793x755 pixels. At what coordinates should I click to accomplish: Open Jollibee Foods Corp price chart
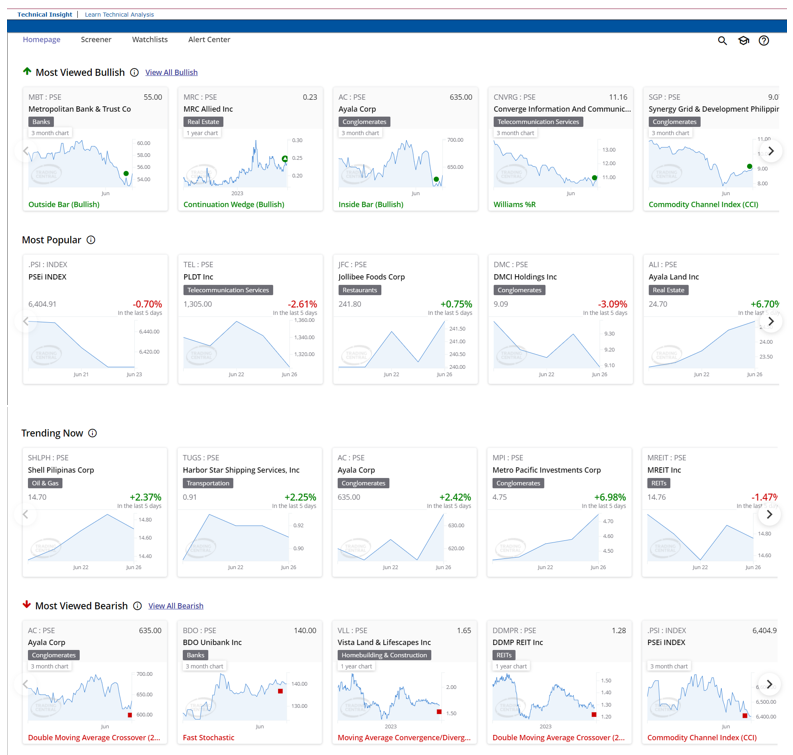point(391,344)
